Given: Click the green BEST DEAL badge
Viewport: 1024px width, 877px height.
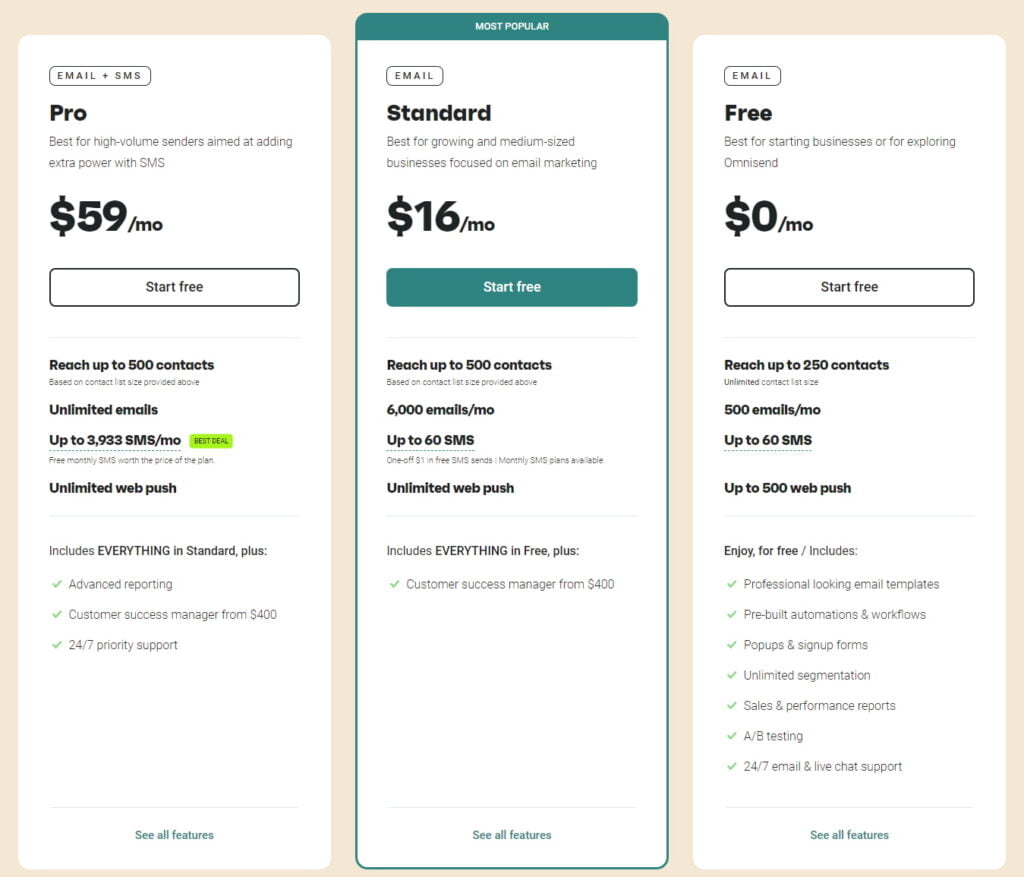Looking at the screenshot, I should tap(210, 441).
